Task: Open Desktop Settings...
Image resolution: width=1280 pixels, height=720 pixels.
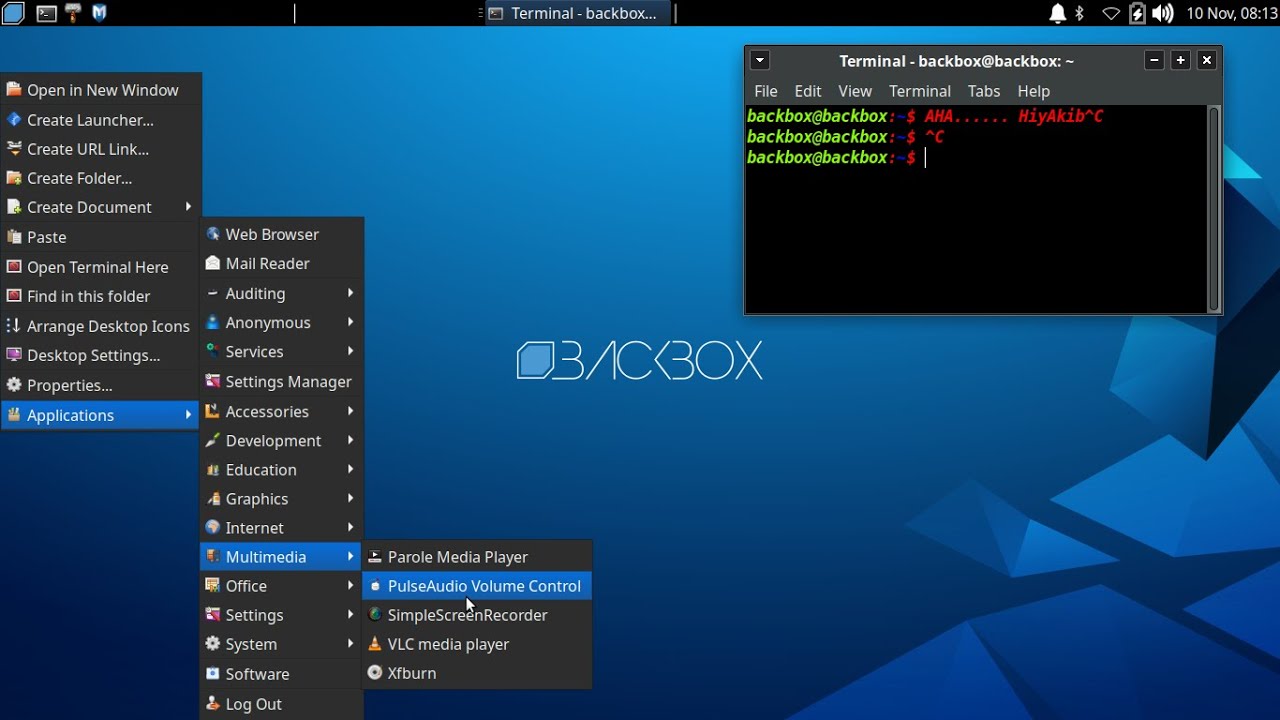Action: (x=100, y=355)
